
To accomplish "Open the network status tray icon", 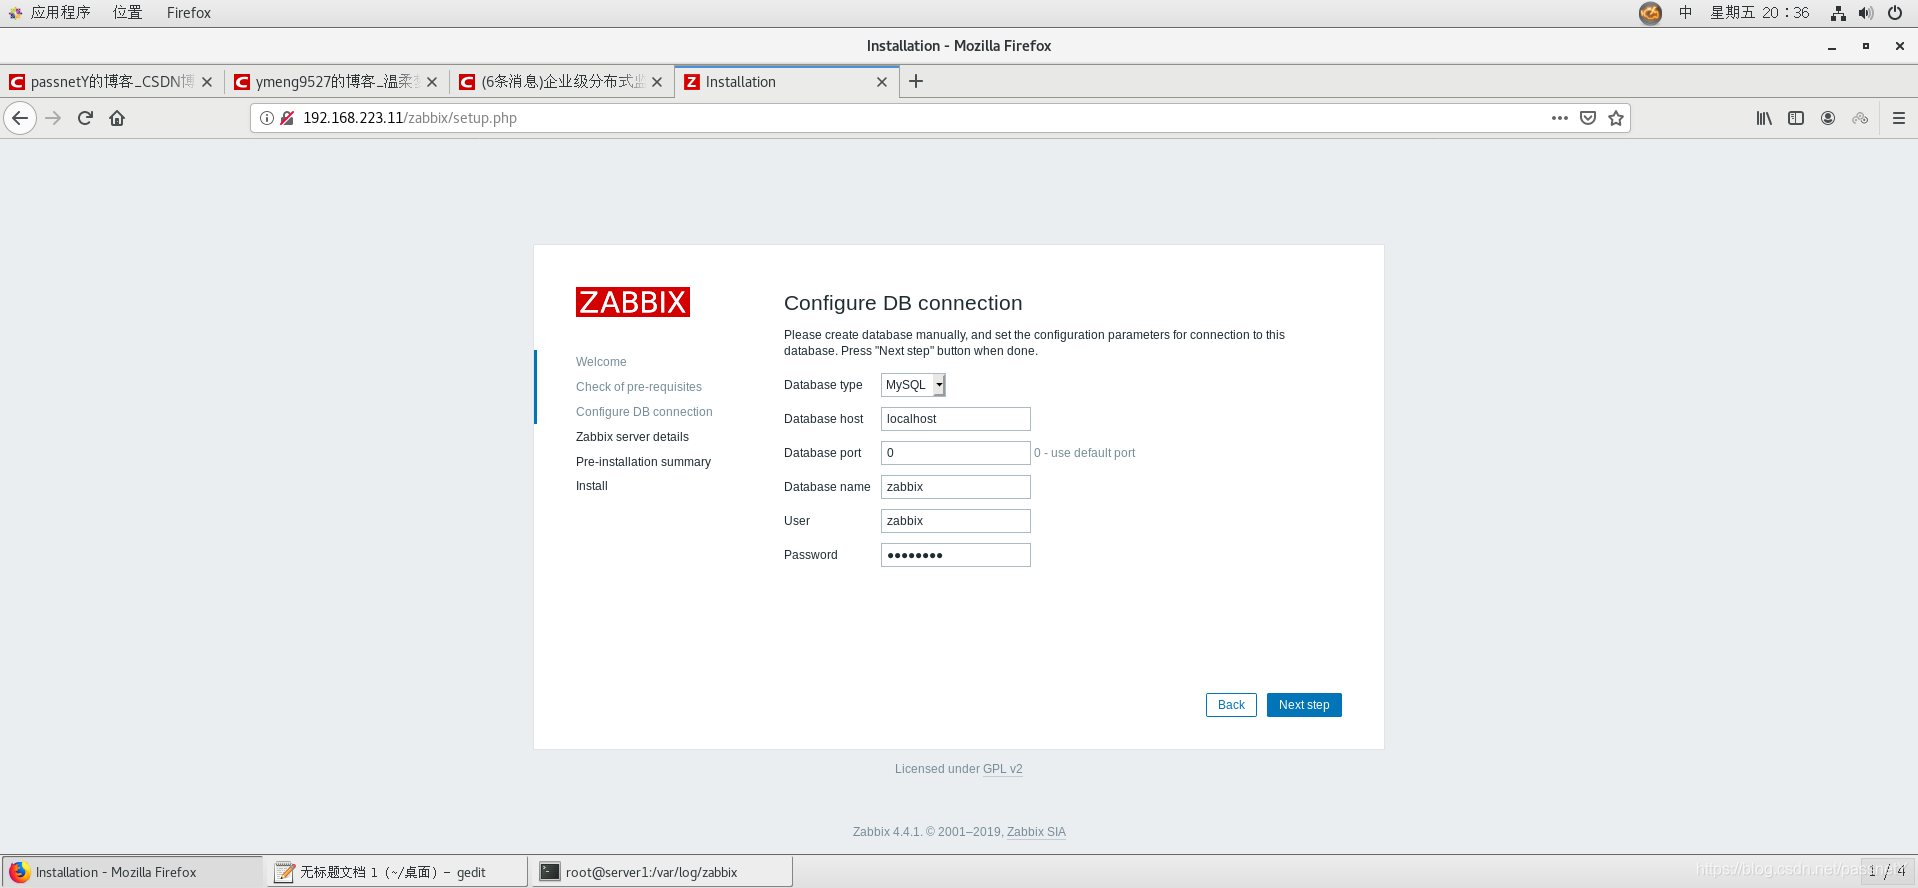I will click(x=1838, y=13).
